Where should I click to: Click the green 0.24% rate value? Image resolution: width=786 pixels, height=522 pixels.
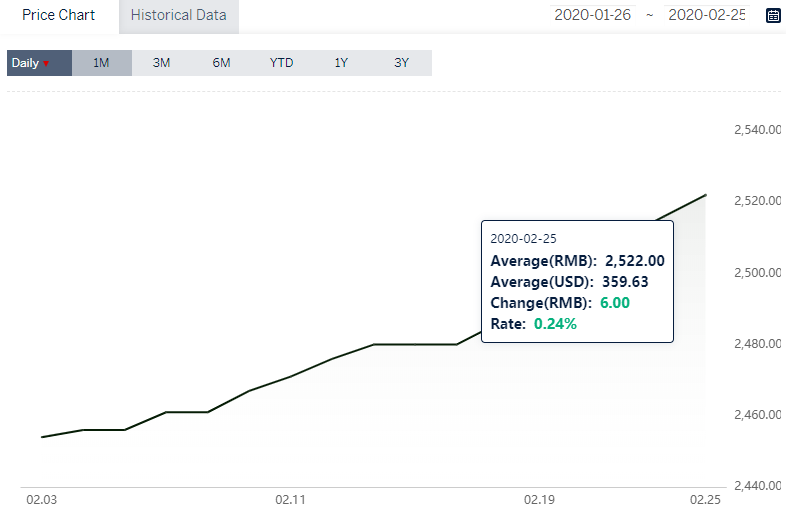point(555,324)
